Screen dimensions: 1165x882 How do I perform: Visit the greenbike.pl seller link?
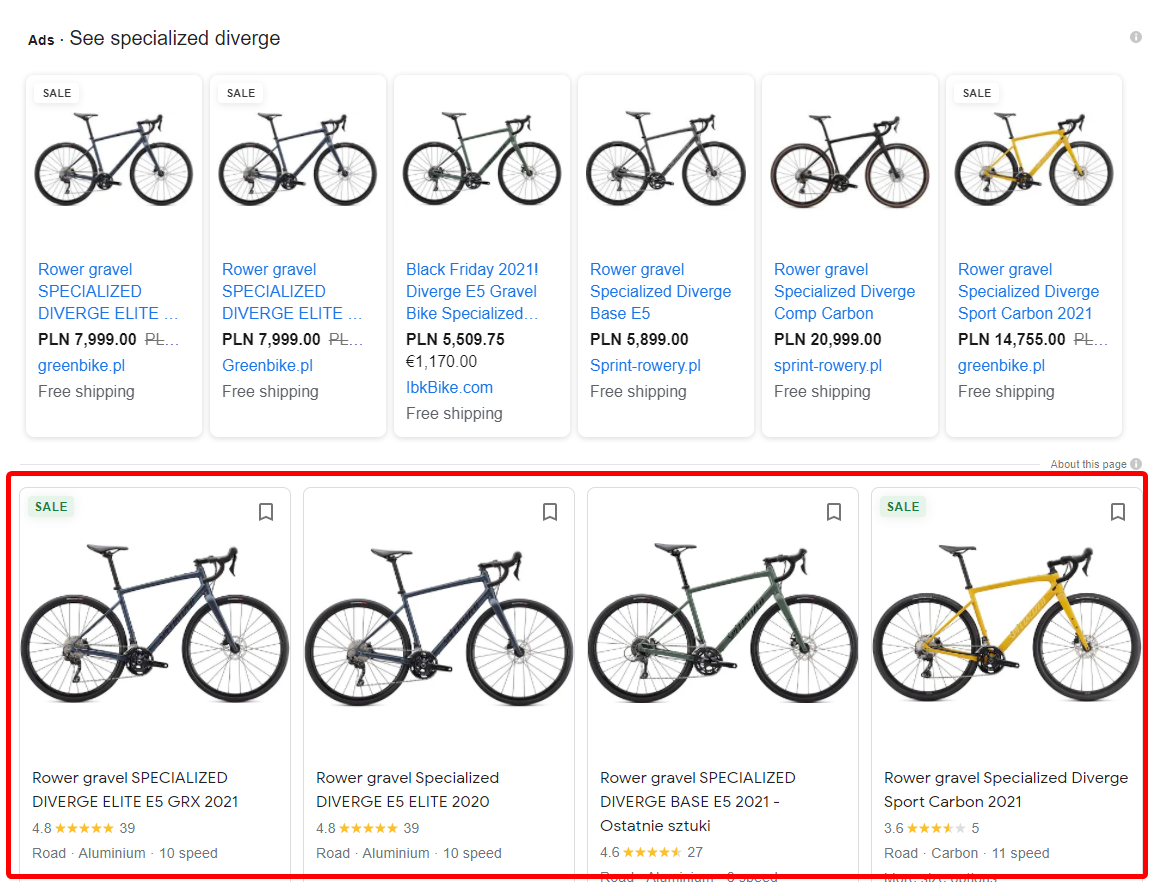80,365
